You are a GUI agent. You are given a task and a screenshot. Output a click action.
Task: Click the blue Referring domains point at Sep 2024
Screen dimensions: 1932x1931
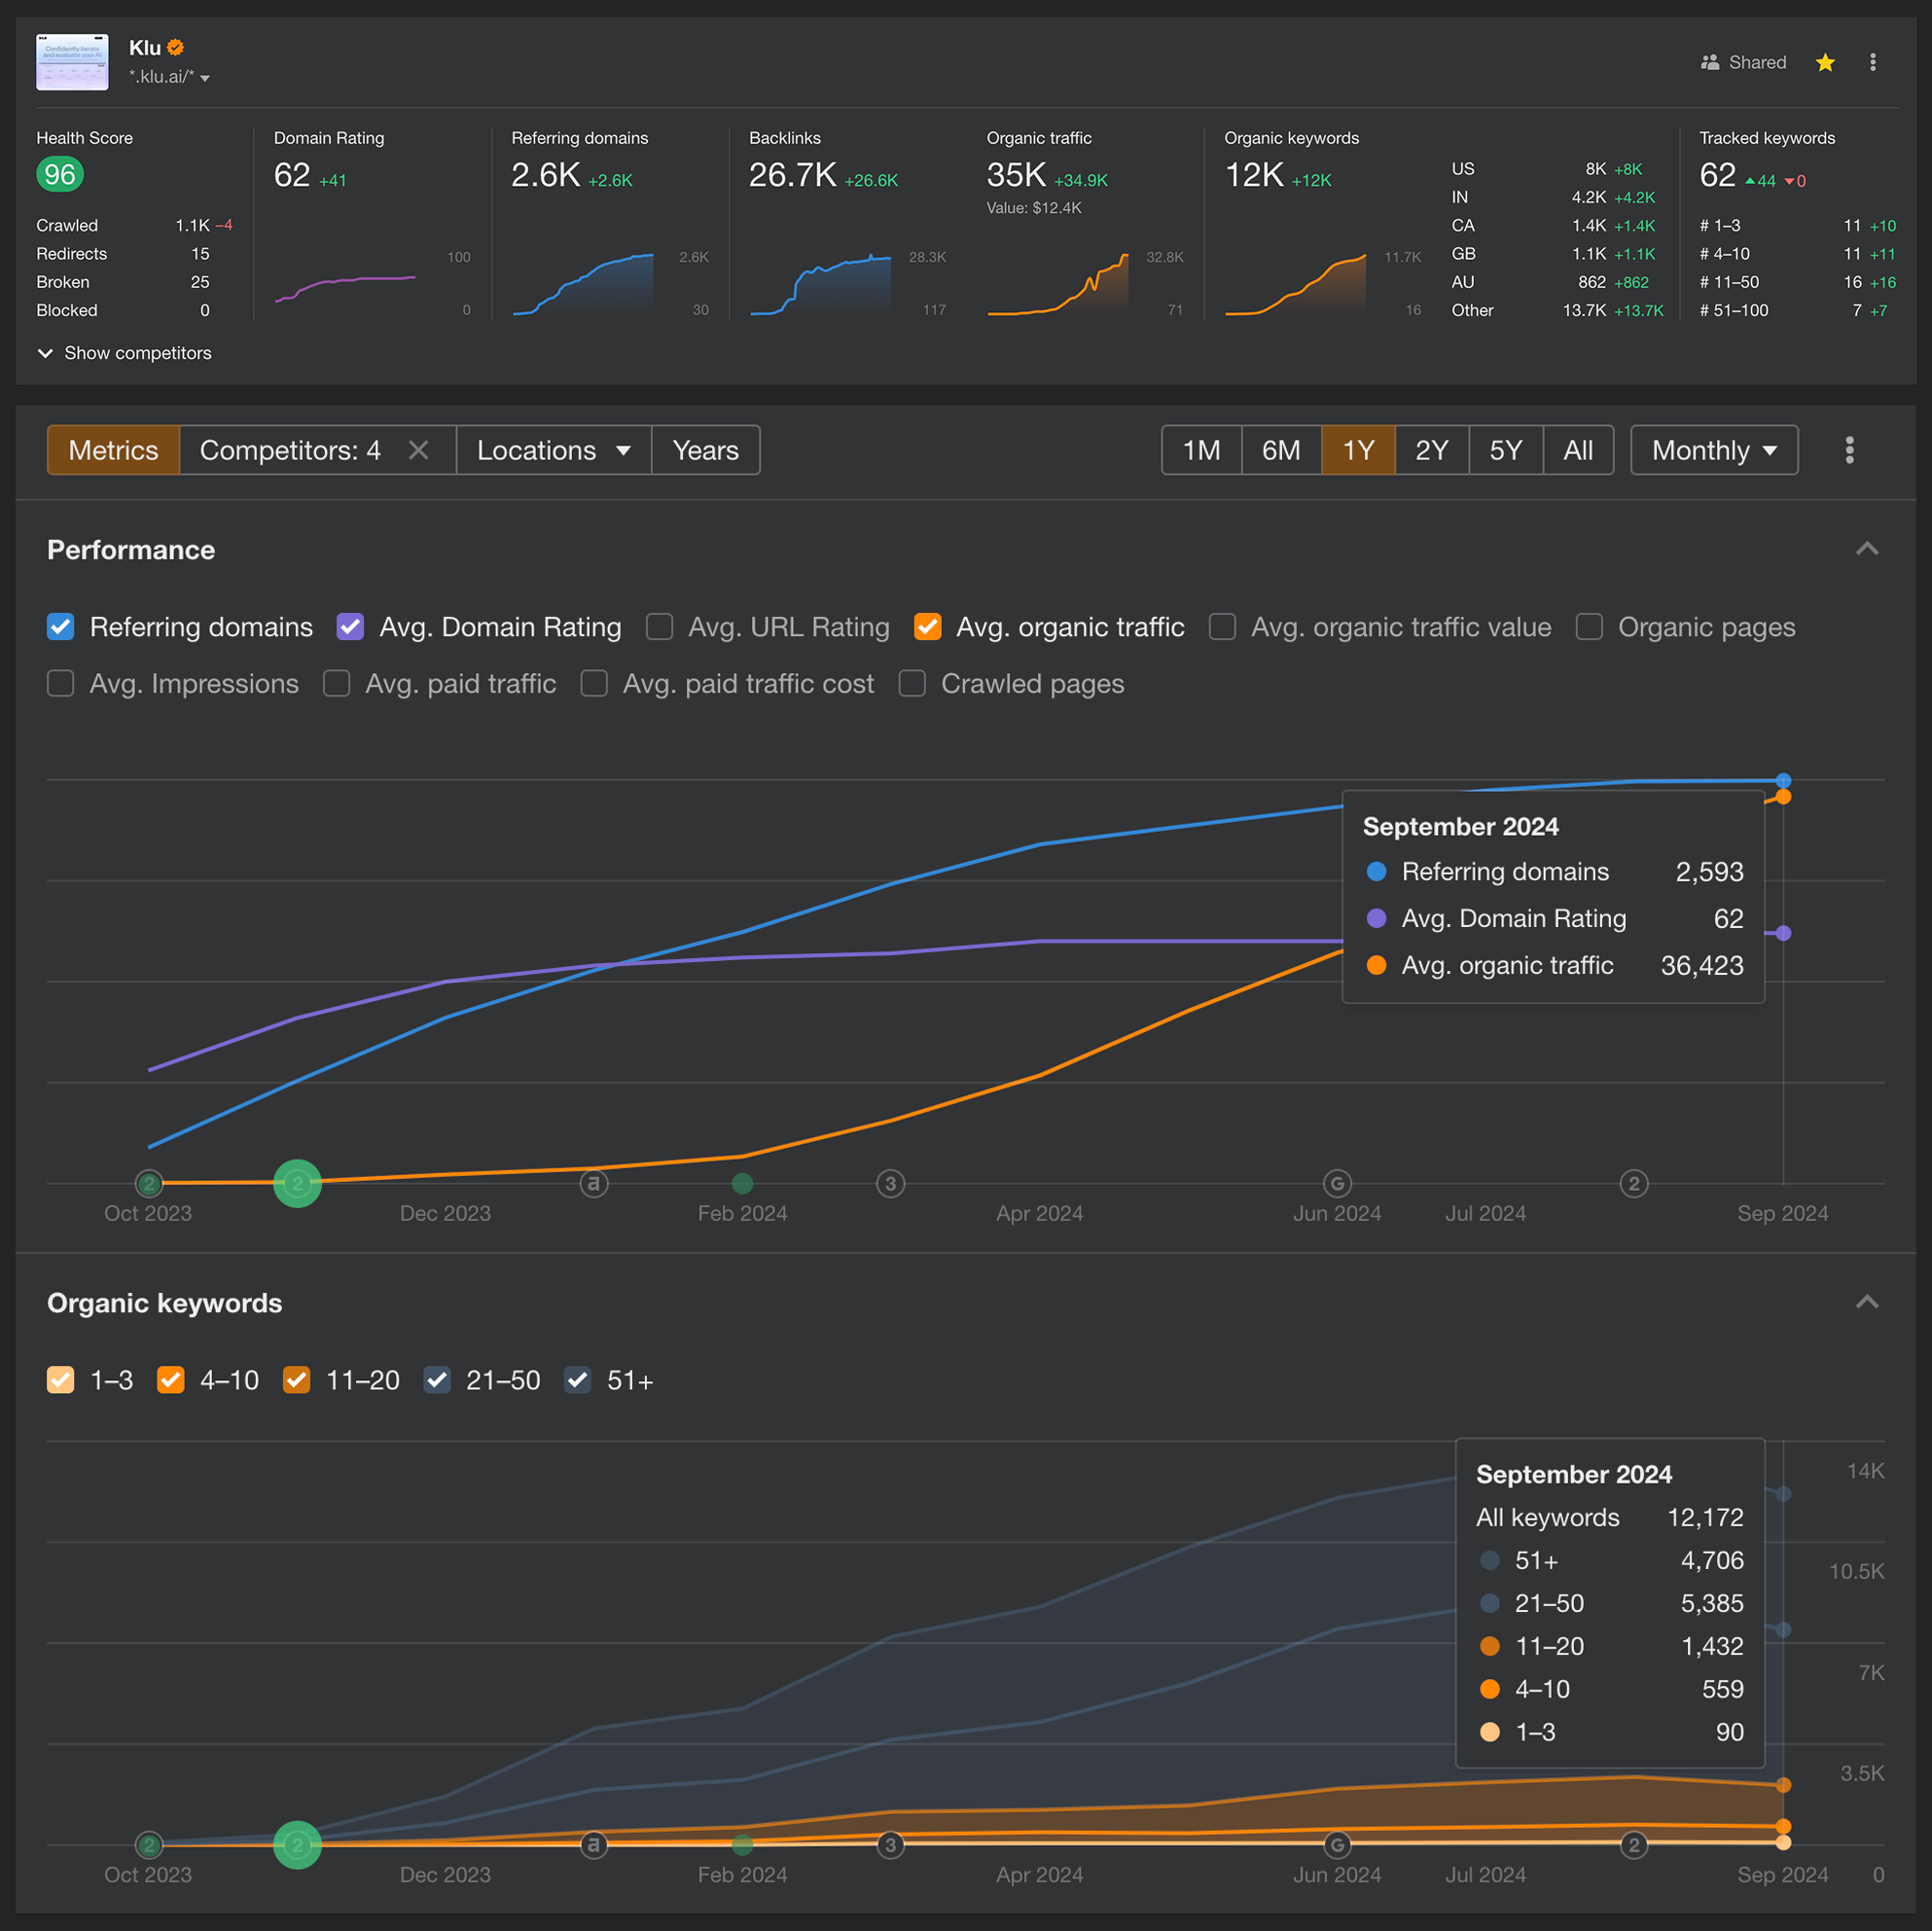click(x=1783, y=780)
